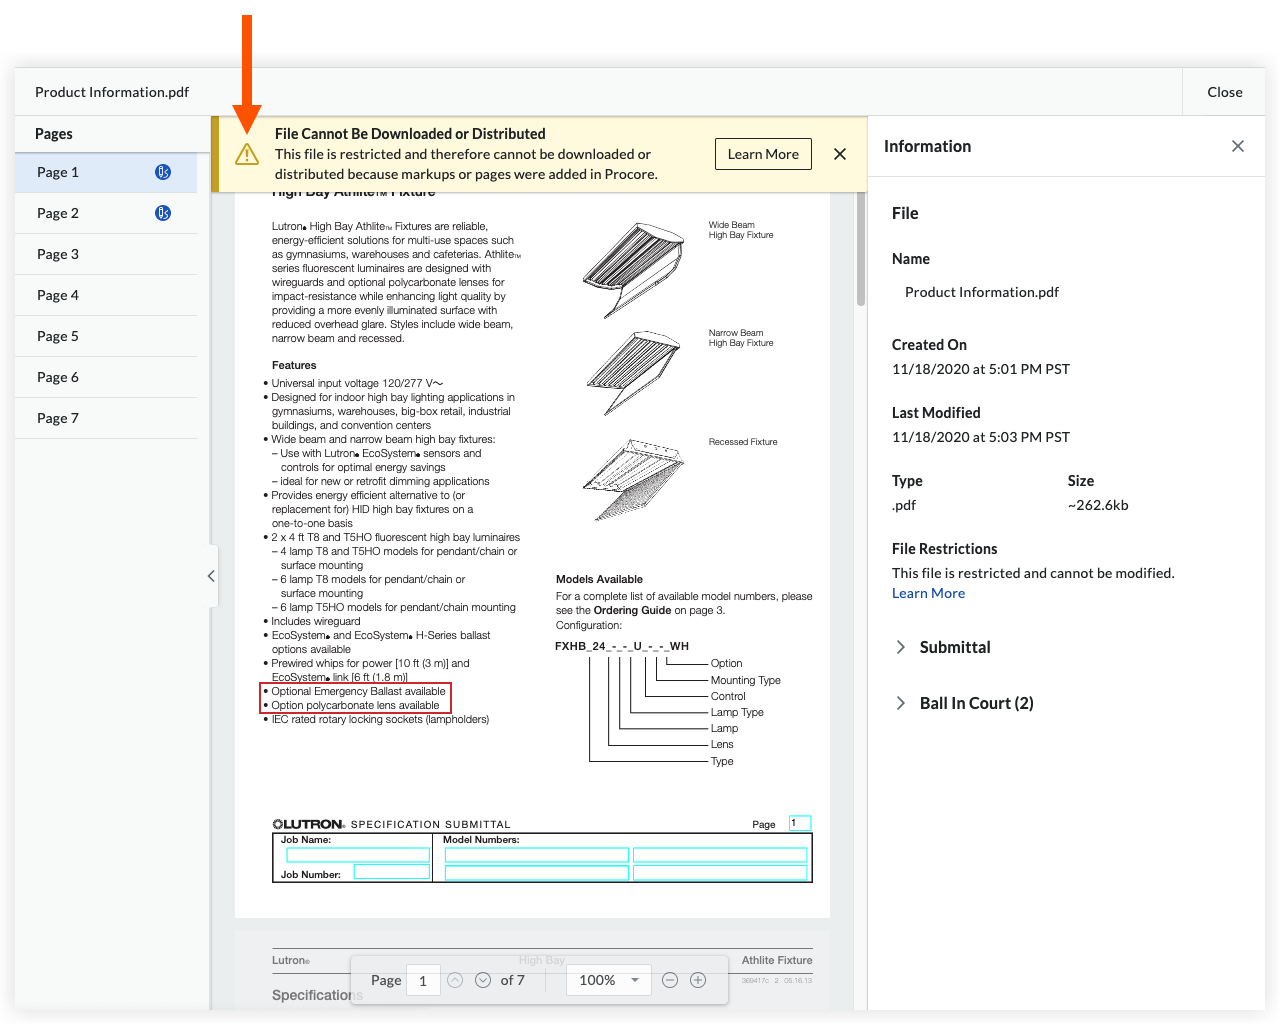Open the 100% zoom level dropdown

click(x=609, y=980)
